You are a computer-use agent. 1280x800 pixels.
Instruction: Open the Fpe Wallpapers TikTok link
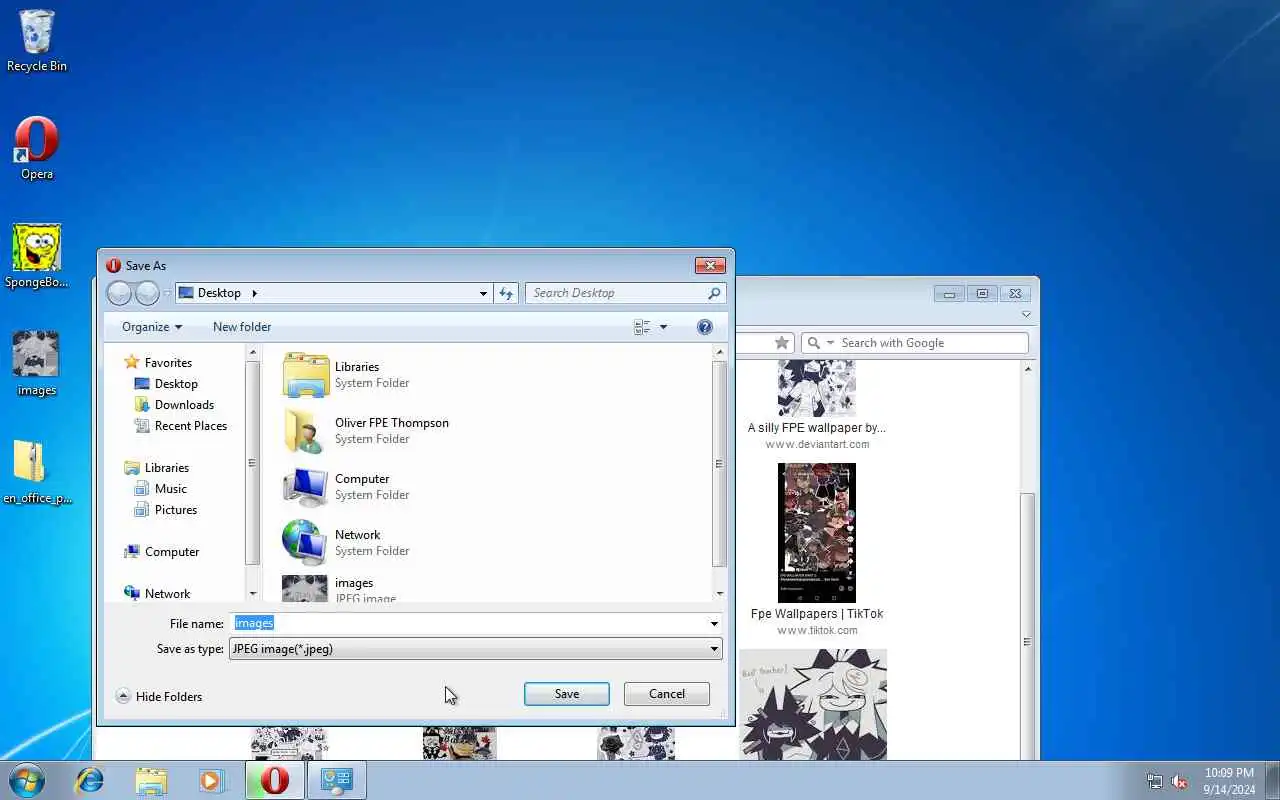coord(817,614)
